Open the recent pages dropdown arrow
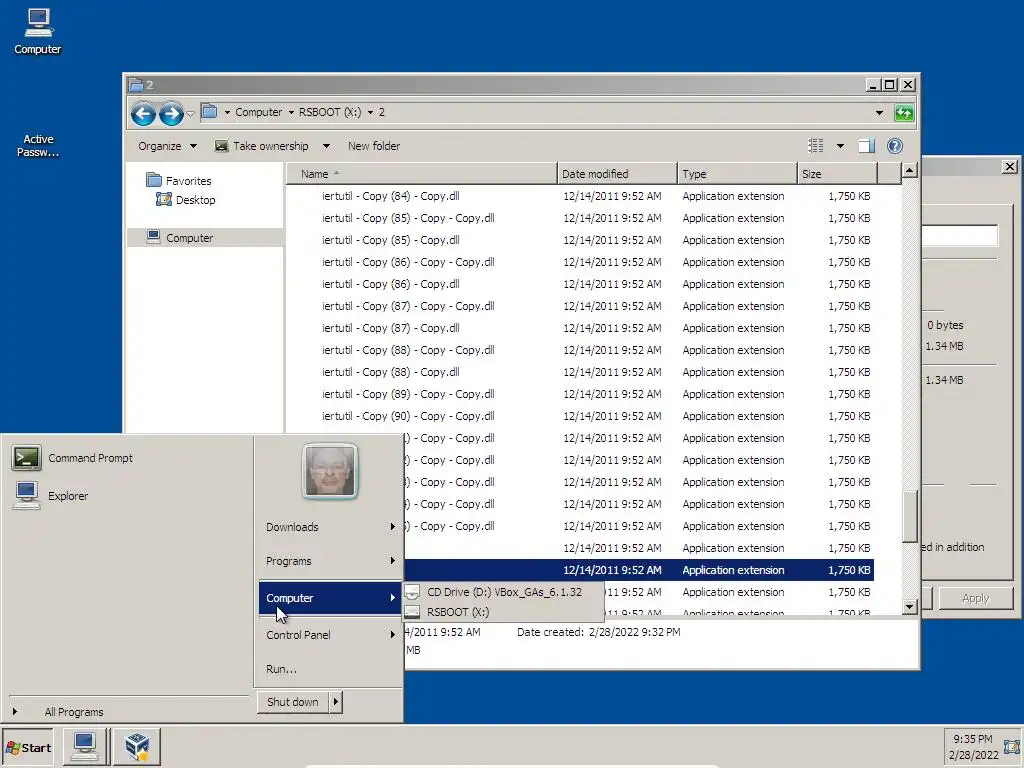The height and width of the screenshot is (768, 1024). click(190, 114)
